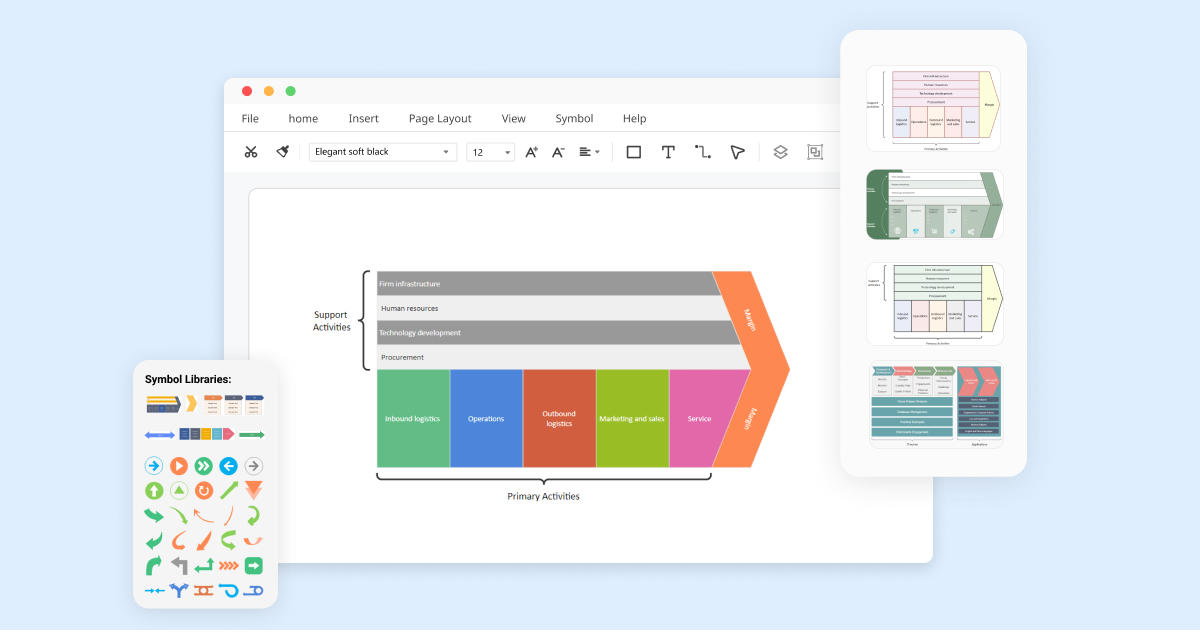Open the Insert menu
Screen dimensions: 1200x637
coord(363,118)
